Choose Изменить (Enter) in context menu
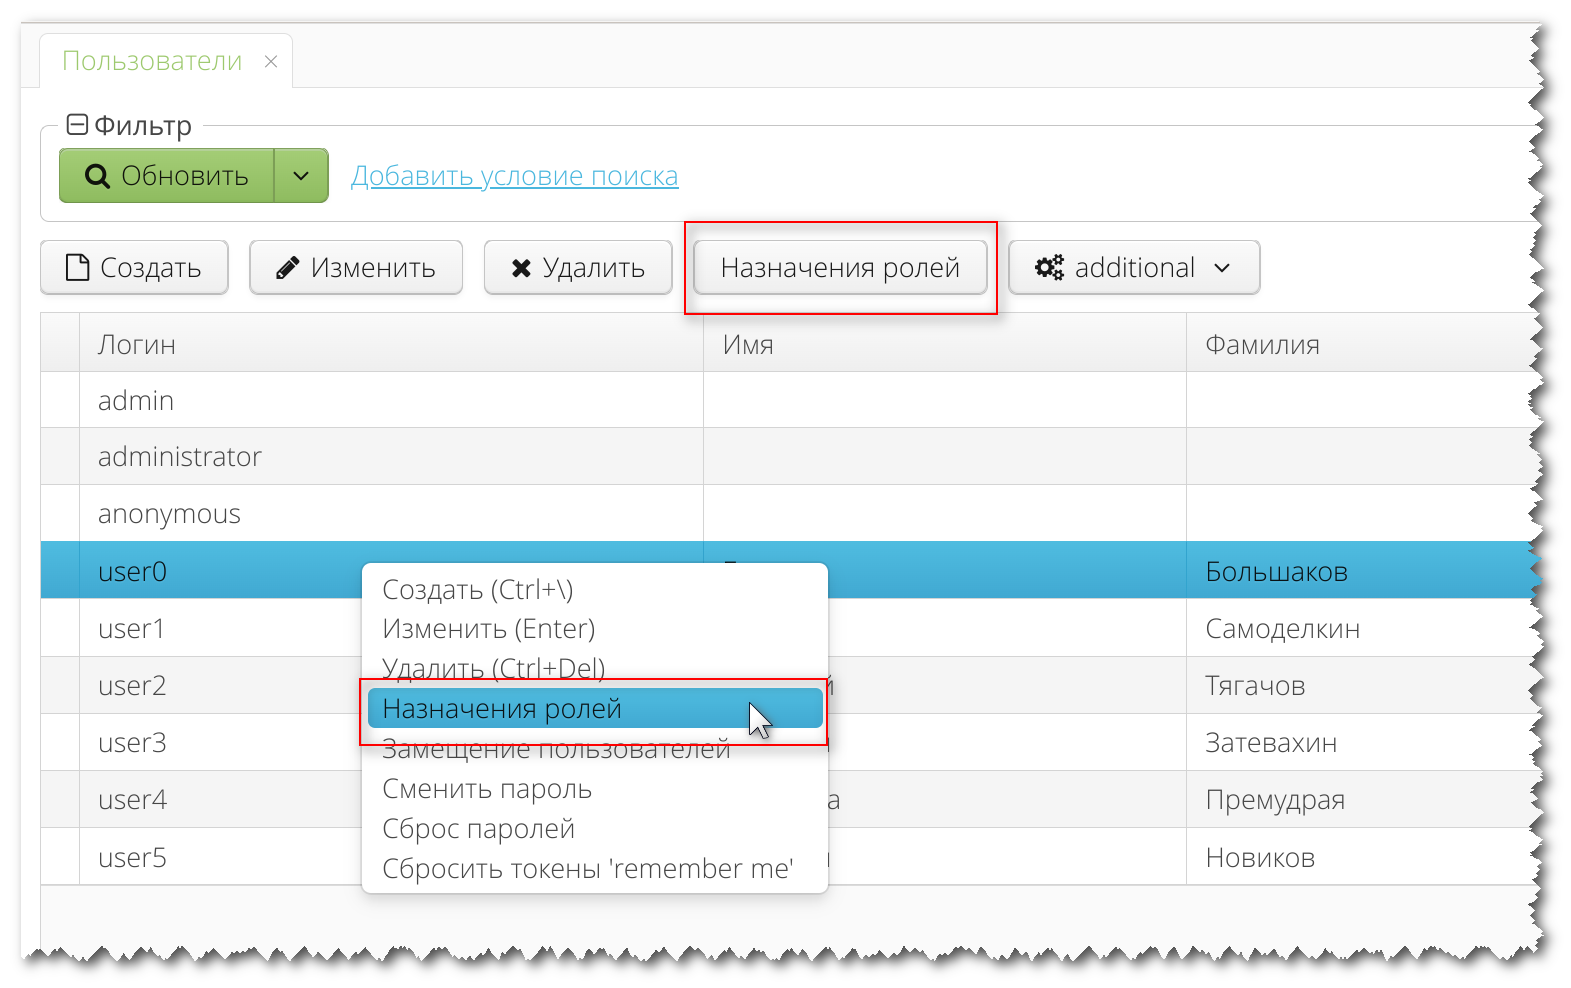Screen dimensions: 1571x988 [x=594, y=628]
